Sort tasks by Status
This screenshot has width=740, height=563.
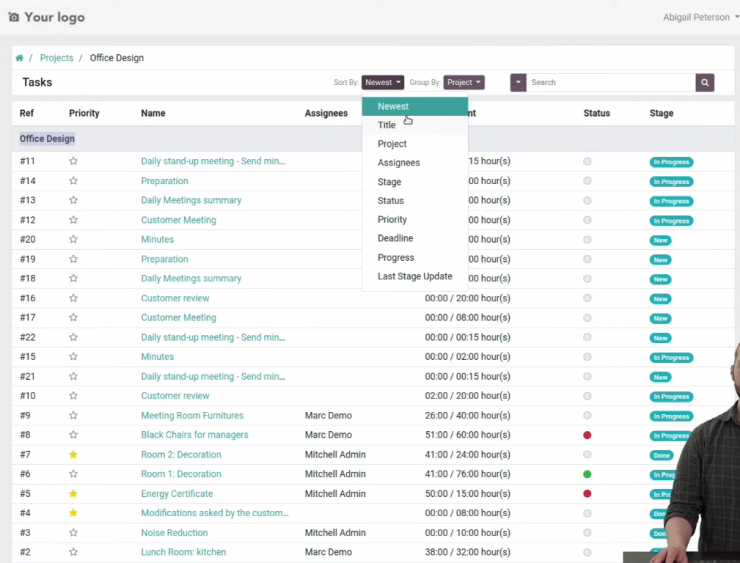pos(415,201)
